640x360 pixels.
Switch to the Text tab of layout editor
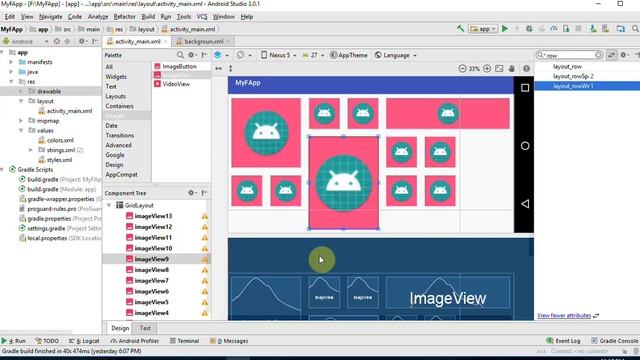click(x=145, y=328)
